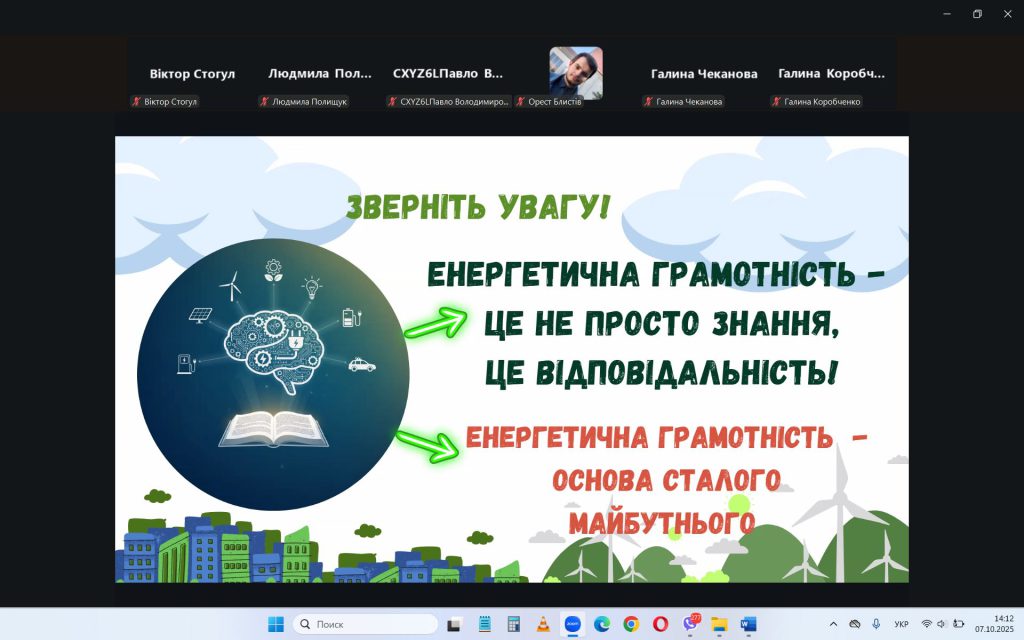Click muted mic icon beside Галина Коробченко label
The image size is (1024, 640).
(x=776, y=101)
